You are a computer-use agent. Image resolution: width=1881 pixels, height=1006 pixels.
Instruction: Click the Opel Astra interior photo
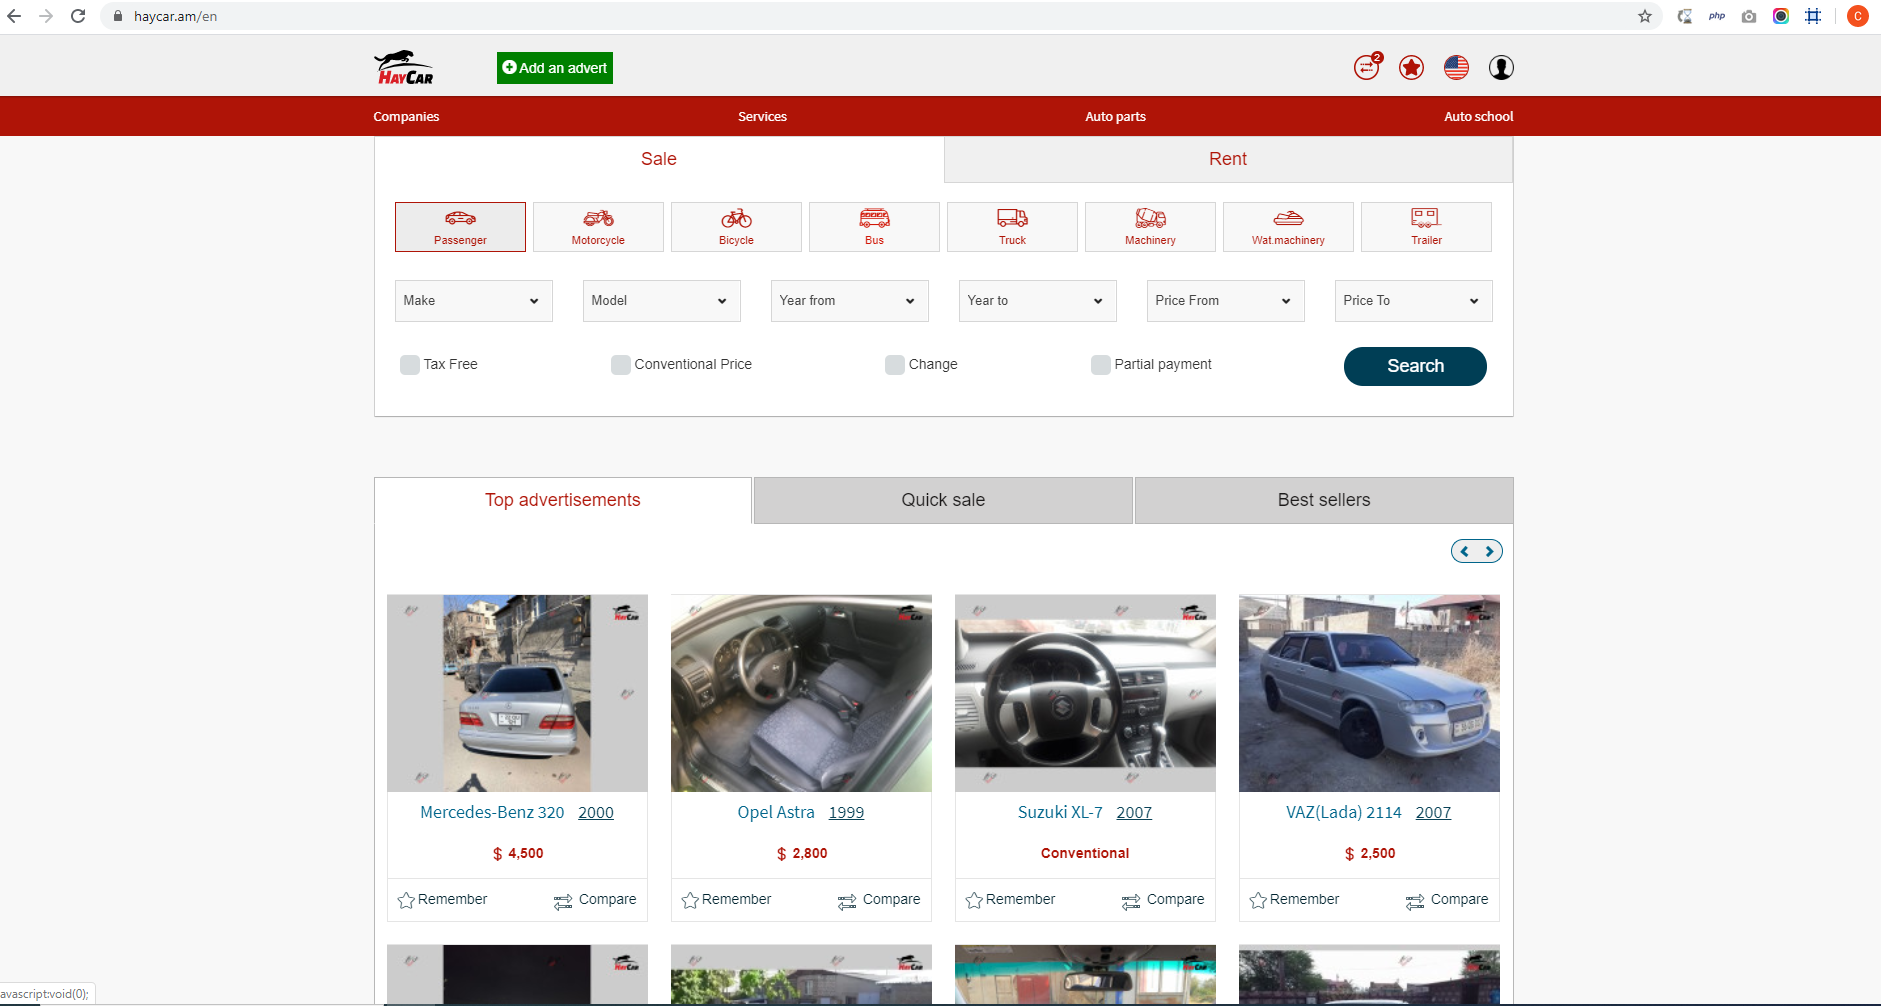(x=801, y=693)
